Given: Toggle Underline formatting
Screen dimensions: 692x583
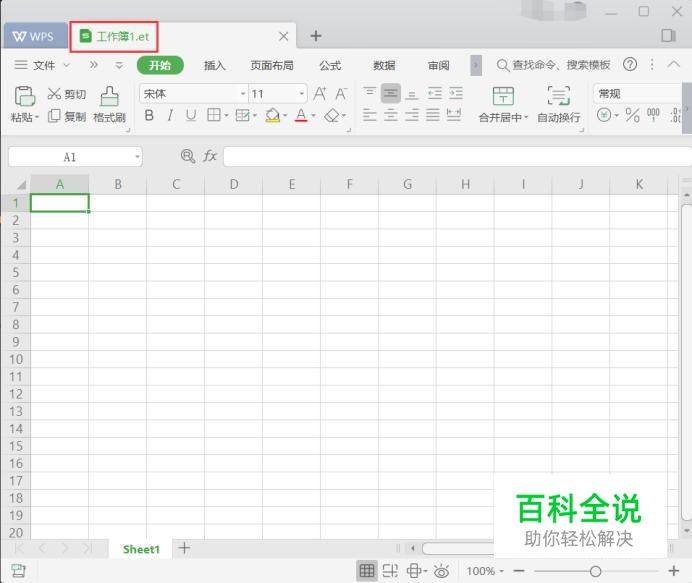Looking at the screenshot, I should click(x=191, y=116).
